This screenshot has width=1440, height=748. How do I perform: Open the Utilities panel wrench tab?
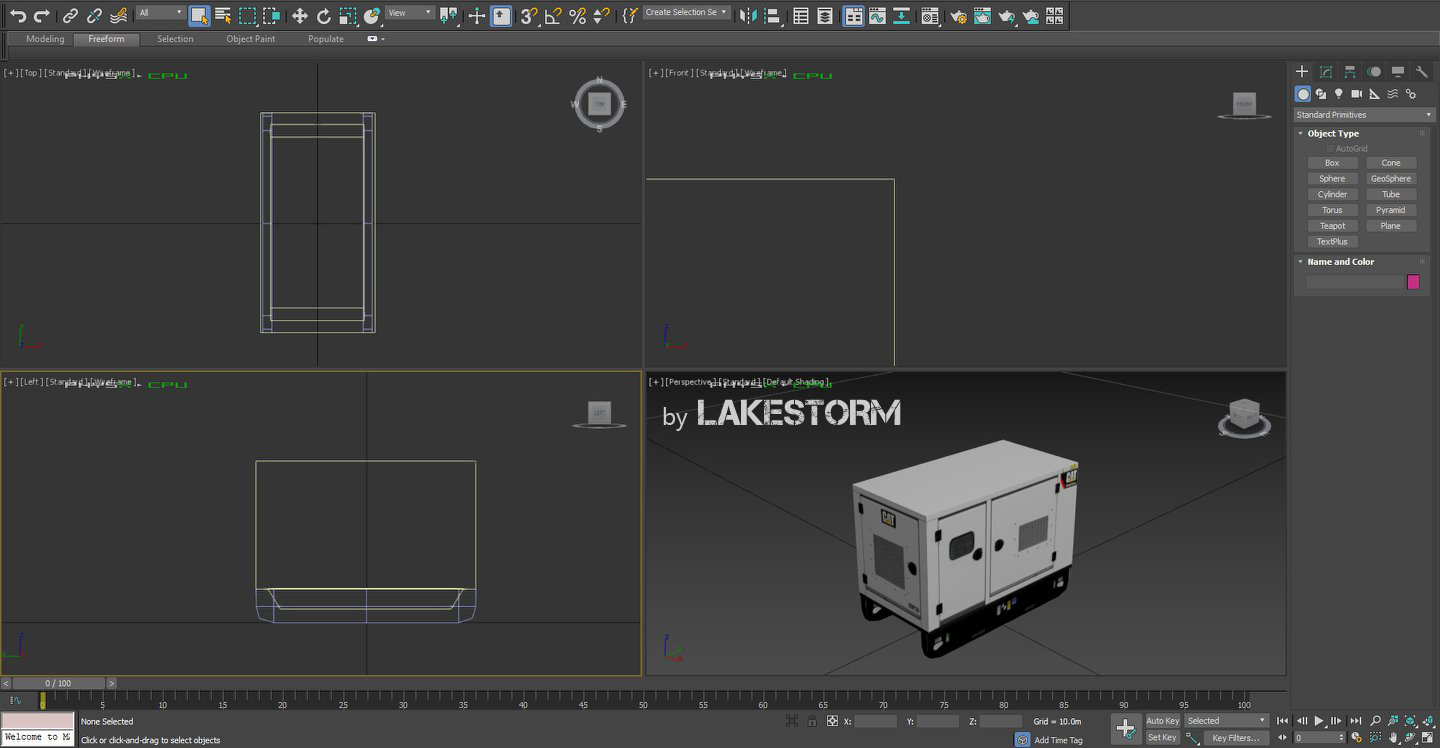pyautogui.click(x=1422, y=72)
